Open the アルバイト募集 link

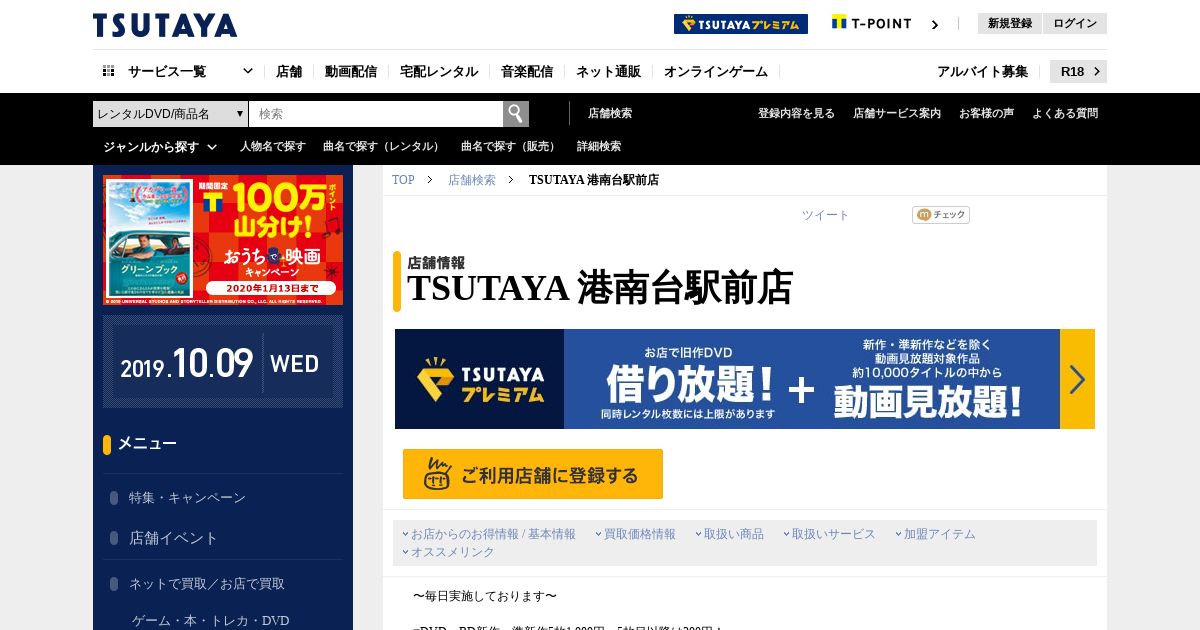point(982,72)
